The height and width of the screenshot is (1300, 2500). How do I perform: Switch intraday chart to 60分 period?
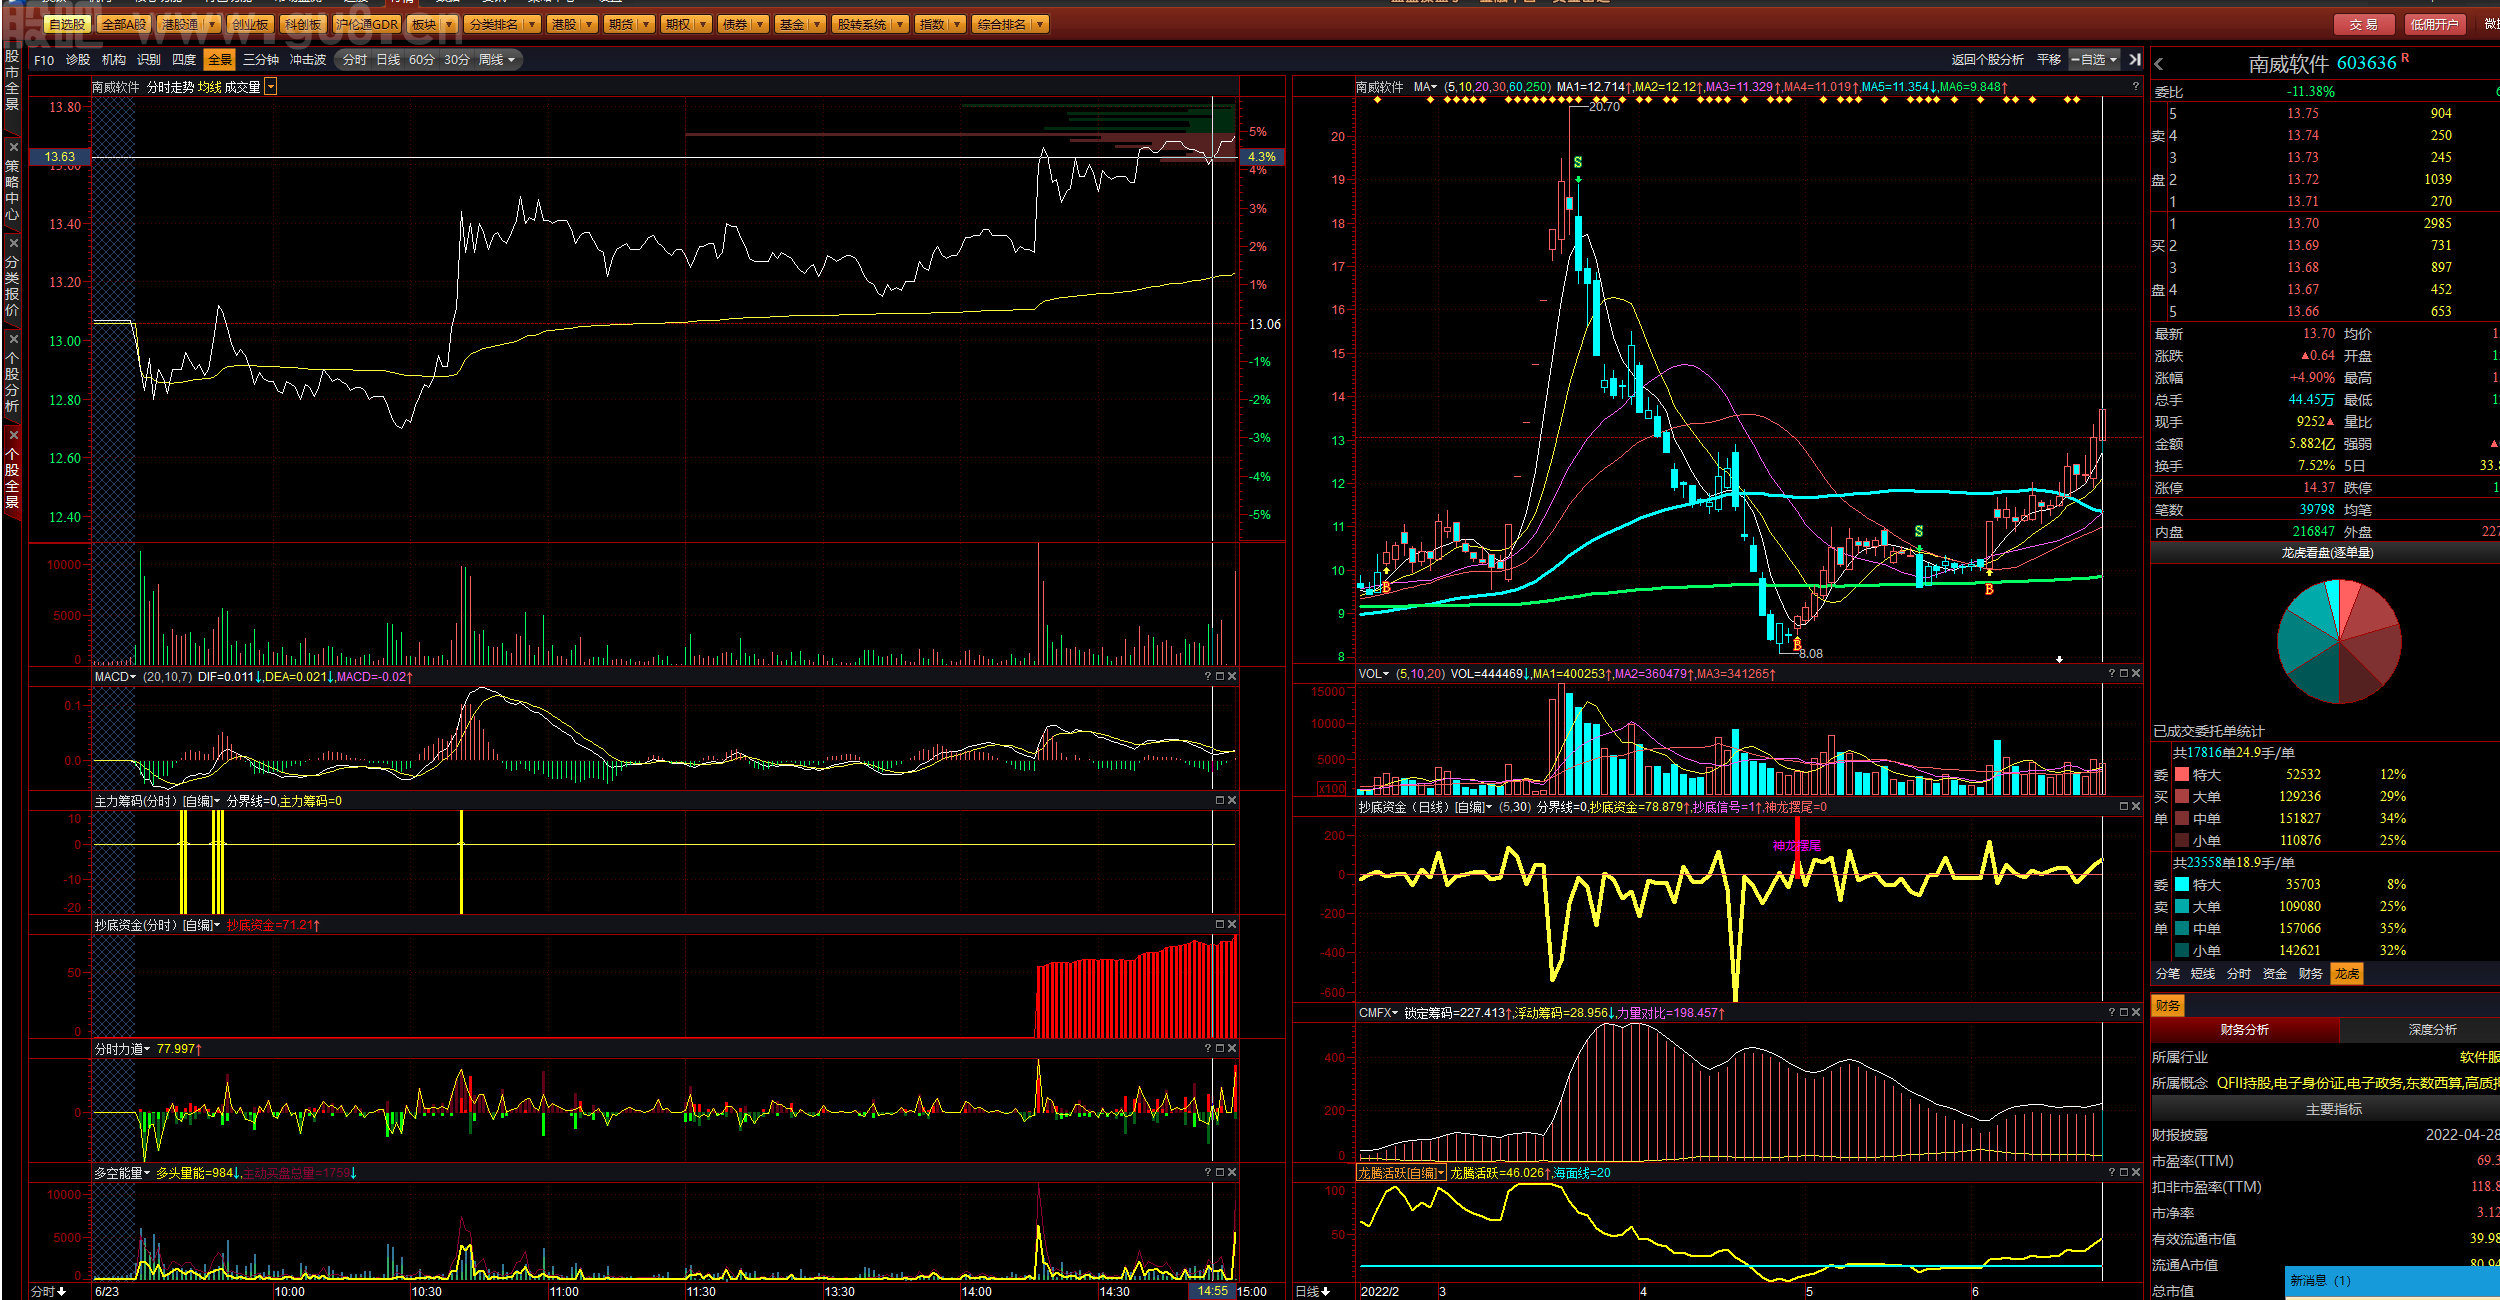point(422,60)
